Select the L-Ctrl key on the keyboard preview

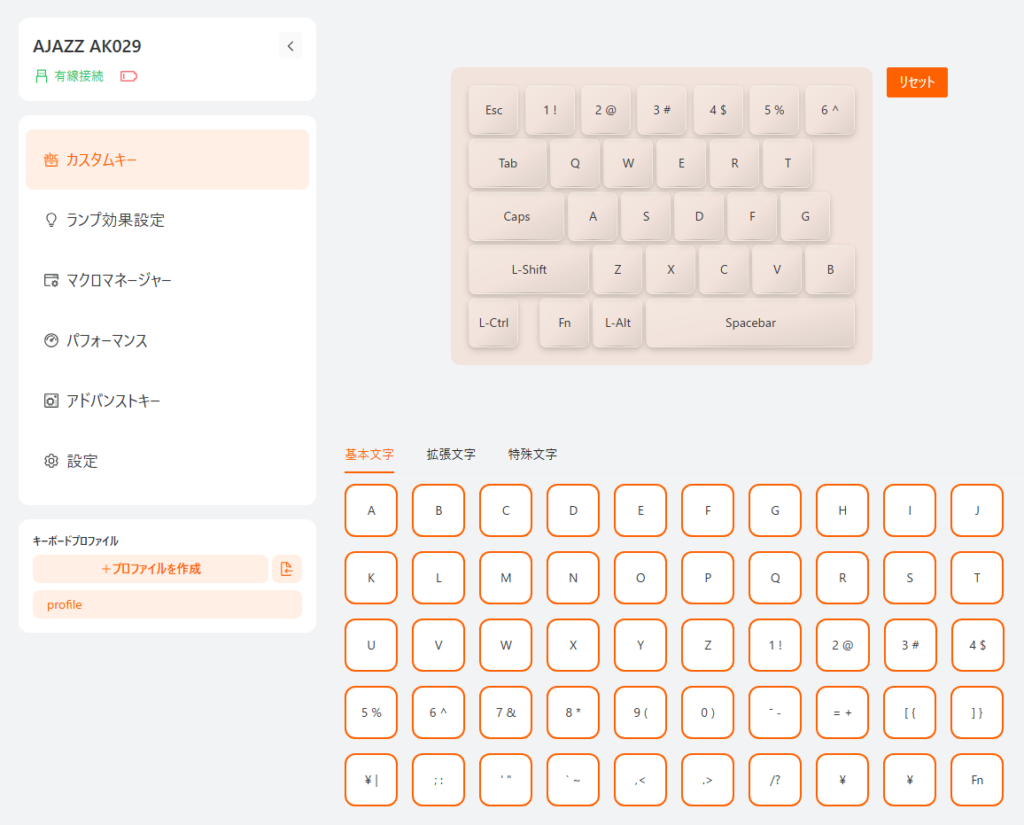click(x=494, y=323)
